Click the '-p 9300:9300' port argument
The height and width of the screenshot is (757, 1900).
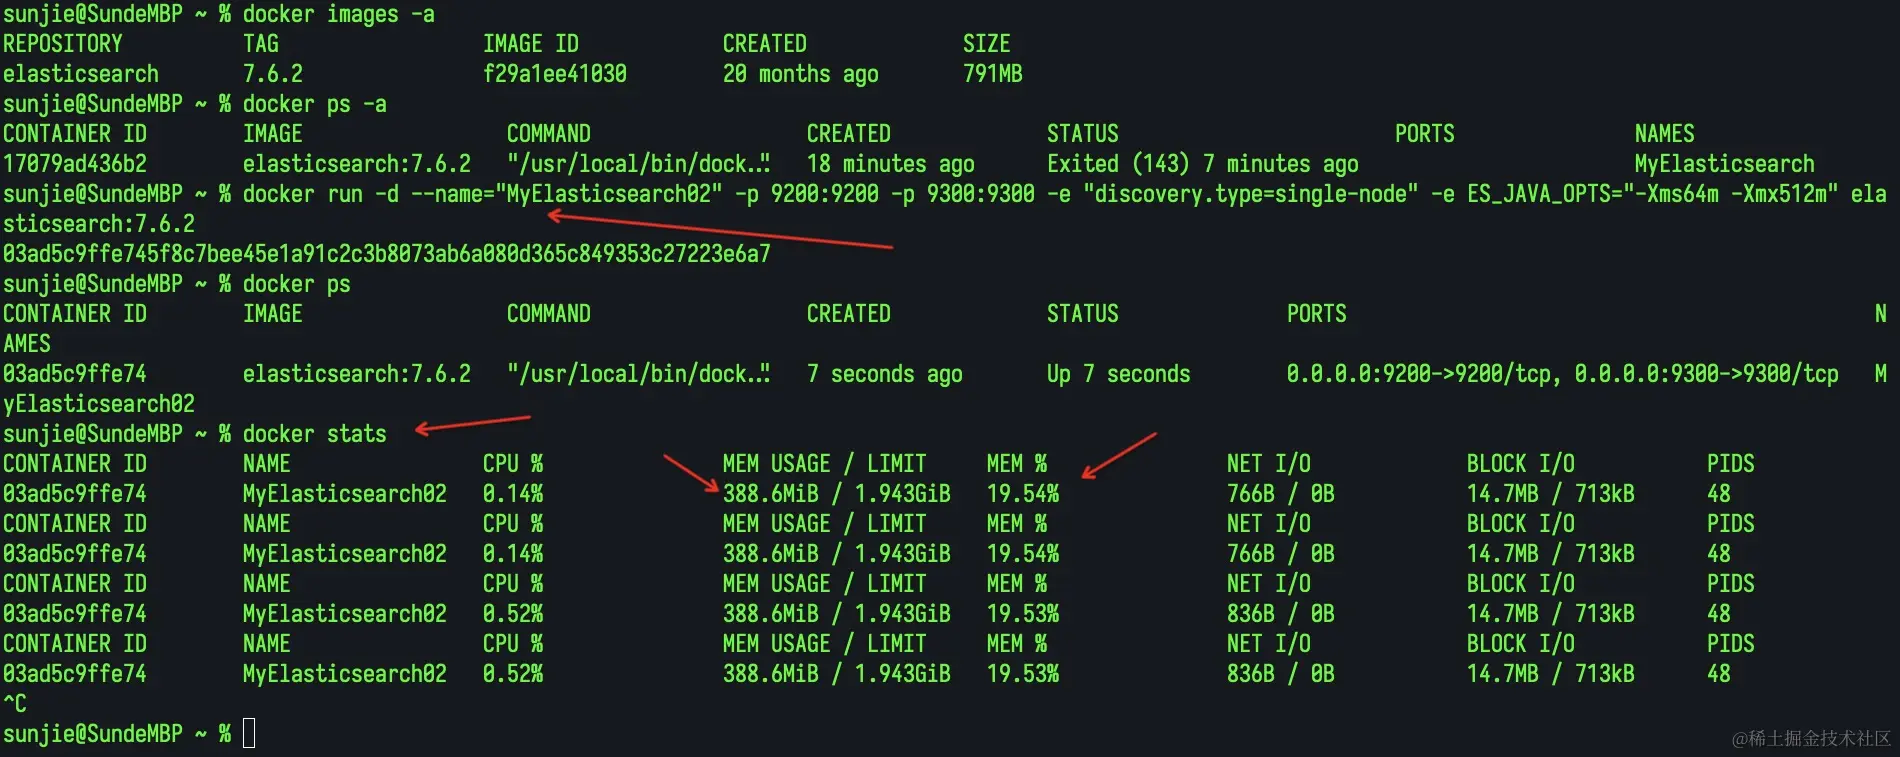pos(962,194)
